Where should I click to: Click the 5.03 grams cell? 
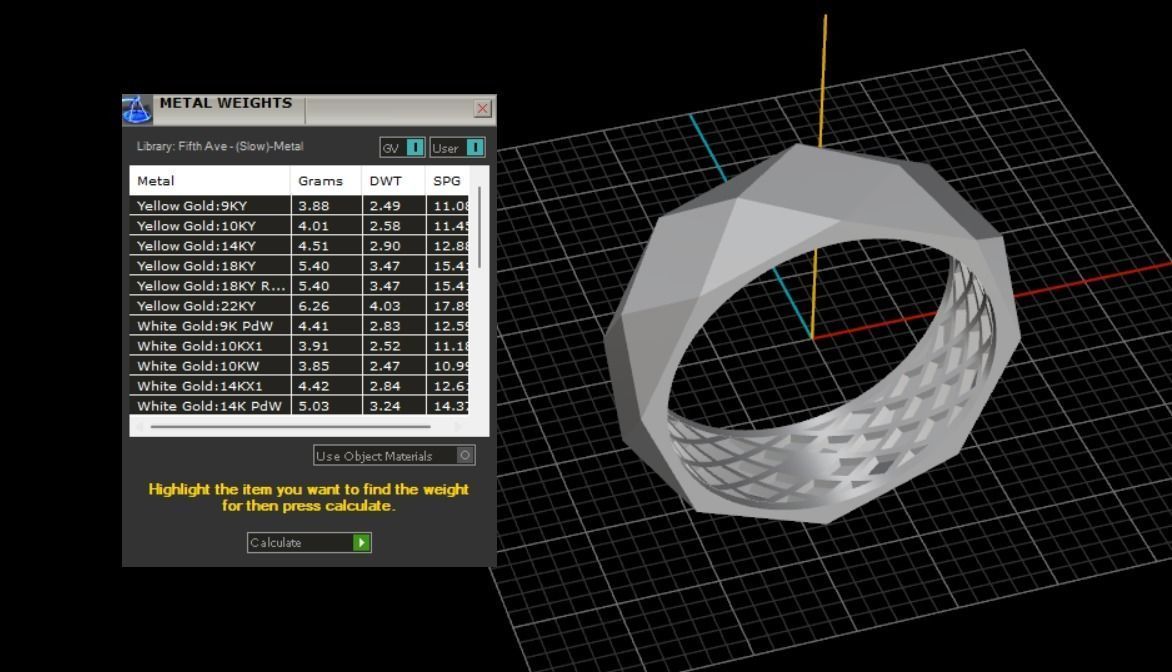pyautogui.click(x=326, y=406)
